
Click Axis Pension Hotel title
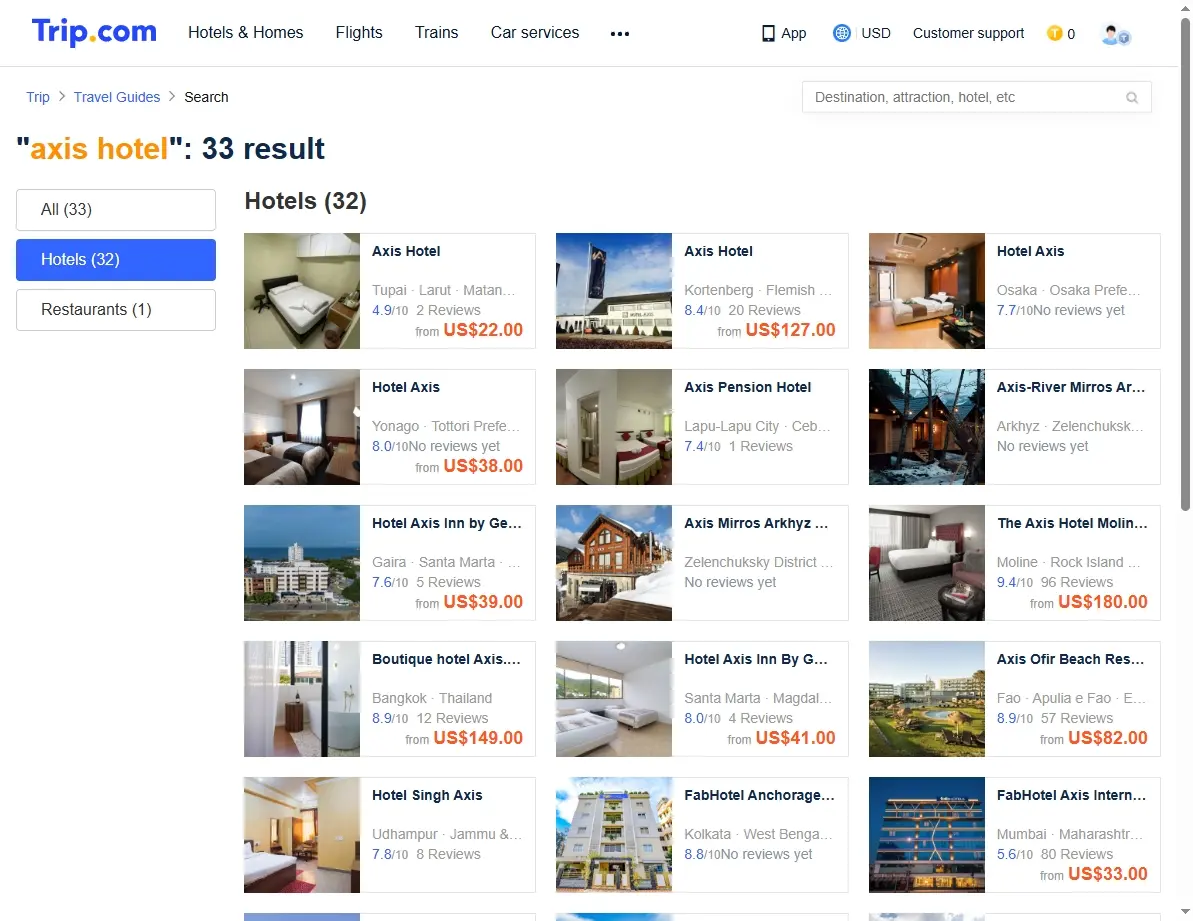[x=747, y=387]
